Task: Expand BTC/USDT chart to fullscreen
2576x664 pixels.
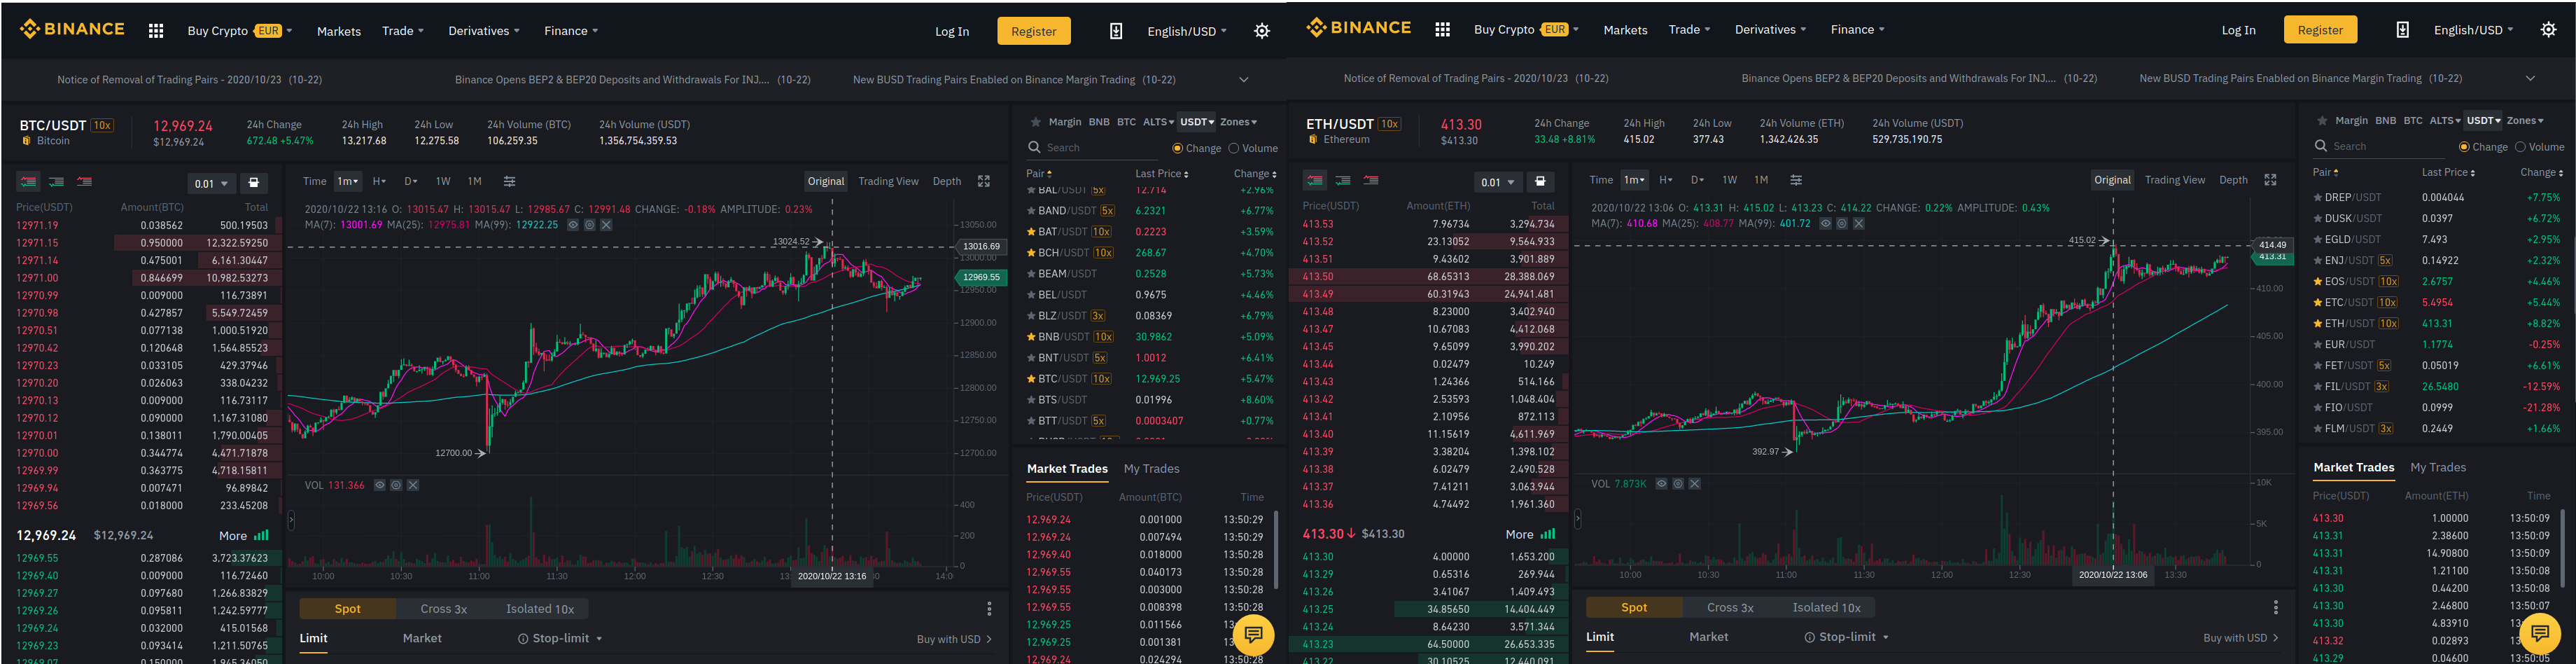Action: tap(984, 182)
